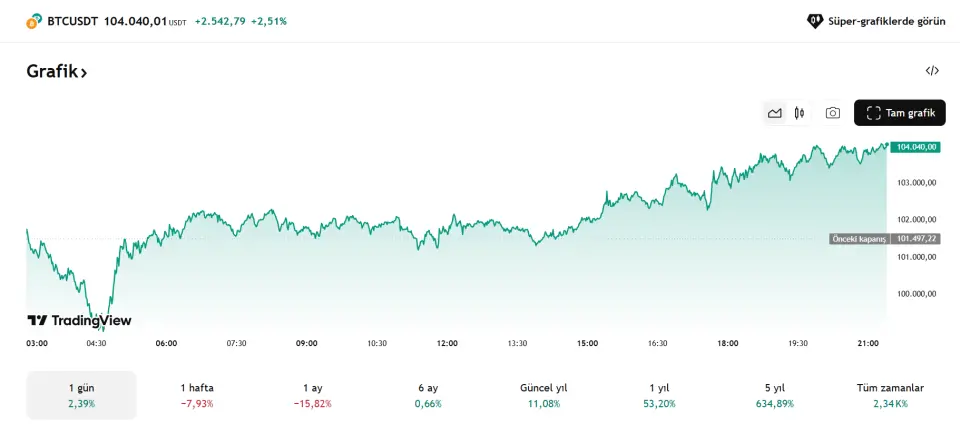The image size is (960, 433).
Task: Select the Tüm zamanlar time range
Action: point(890,395)
